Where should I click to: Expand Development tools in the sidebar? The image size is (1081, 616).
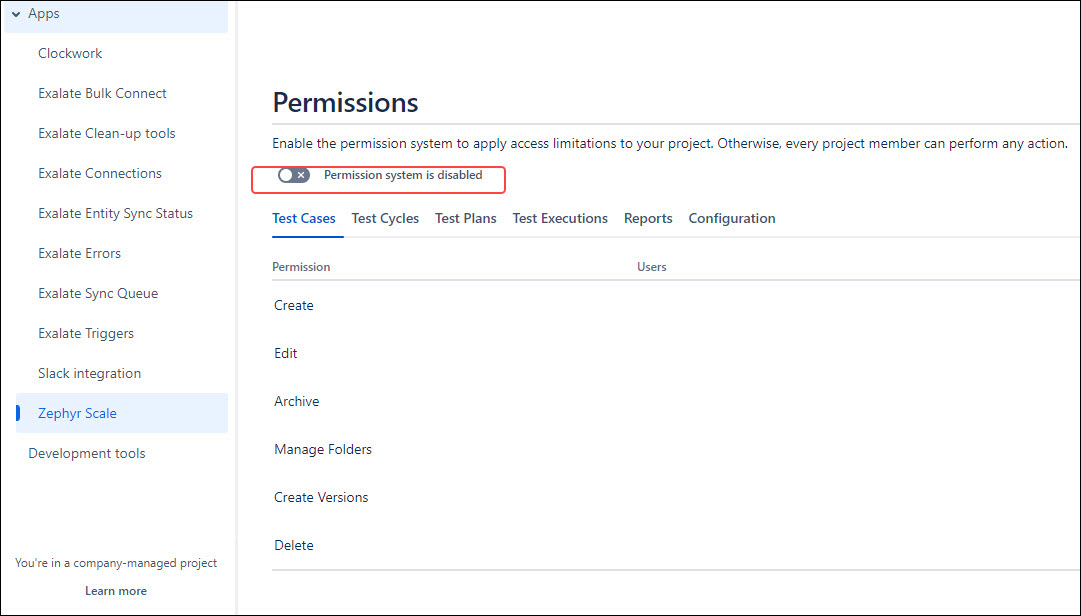pos(86,452)
